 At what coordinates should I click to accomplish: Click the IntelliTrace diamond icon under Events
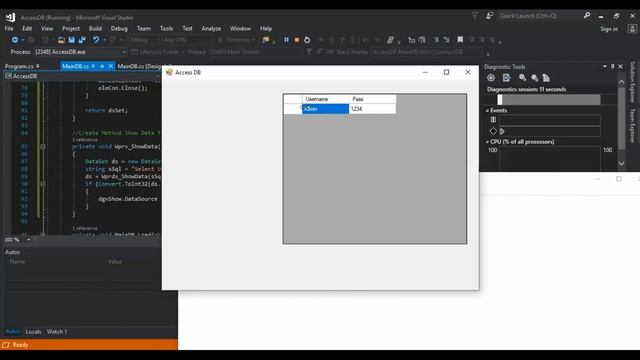493,131
